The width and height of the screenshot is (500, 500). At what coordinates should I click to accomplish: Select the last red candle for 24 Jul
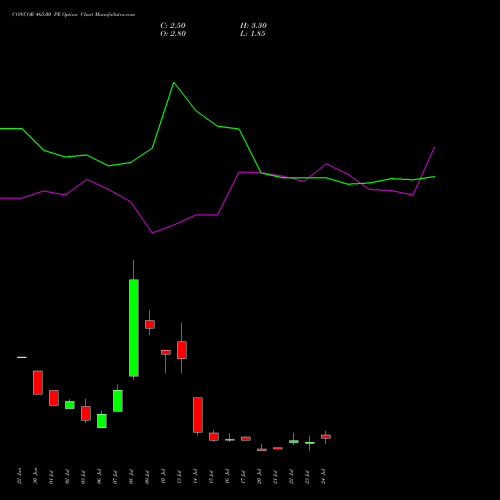[326, 437]
